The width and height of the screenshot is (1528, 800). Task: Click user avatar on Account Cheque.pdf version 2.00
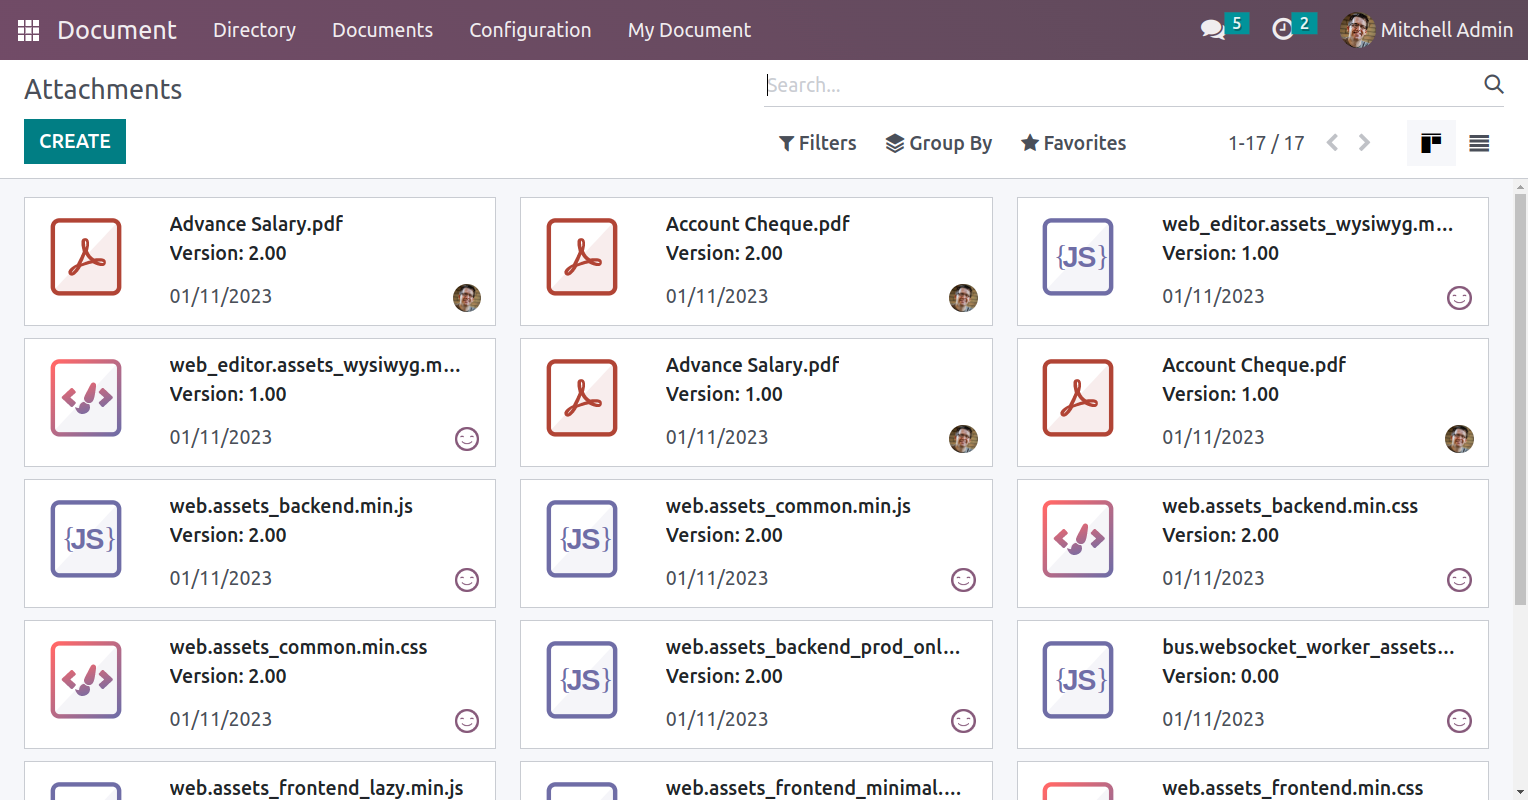tap(963, 298)
